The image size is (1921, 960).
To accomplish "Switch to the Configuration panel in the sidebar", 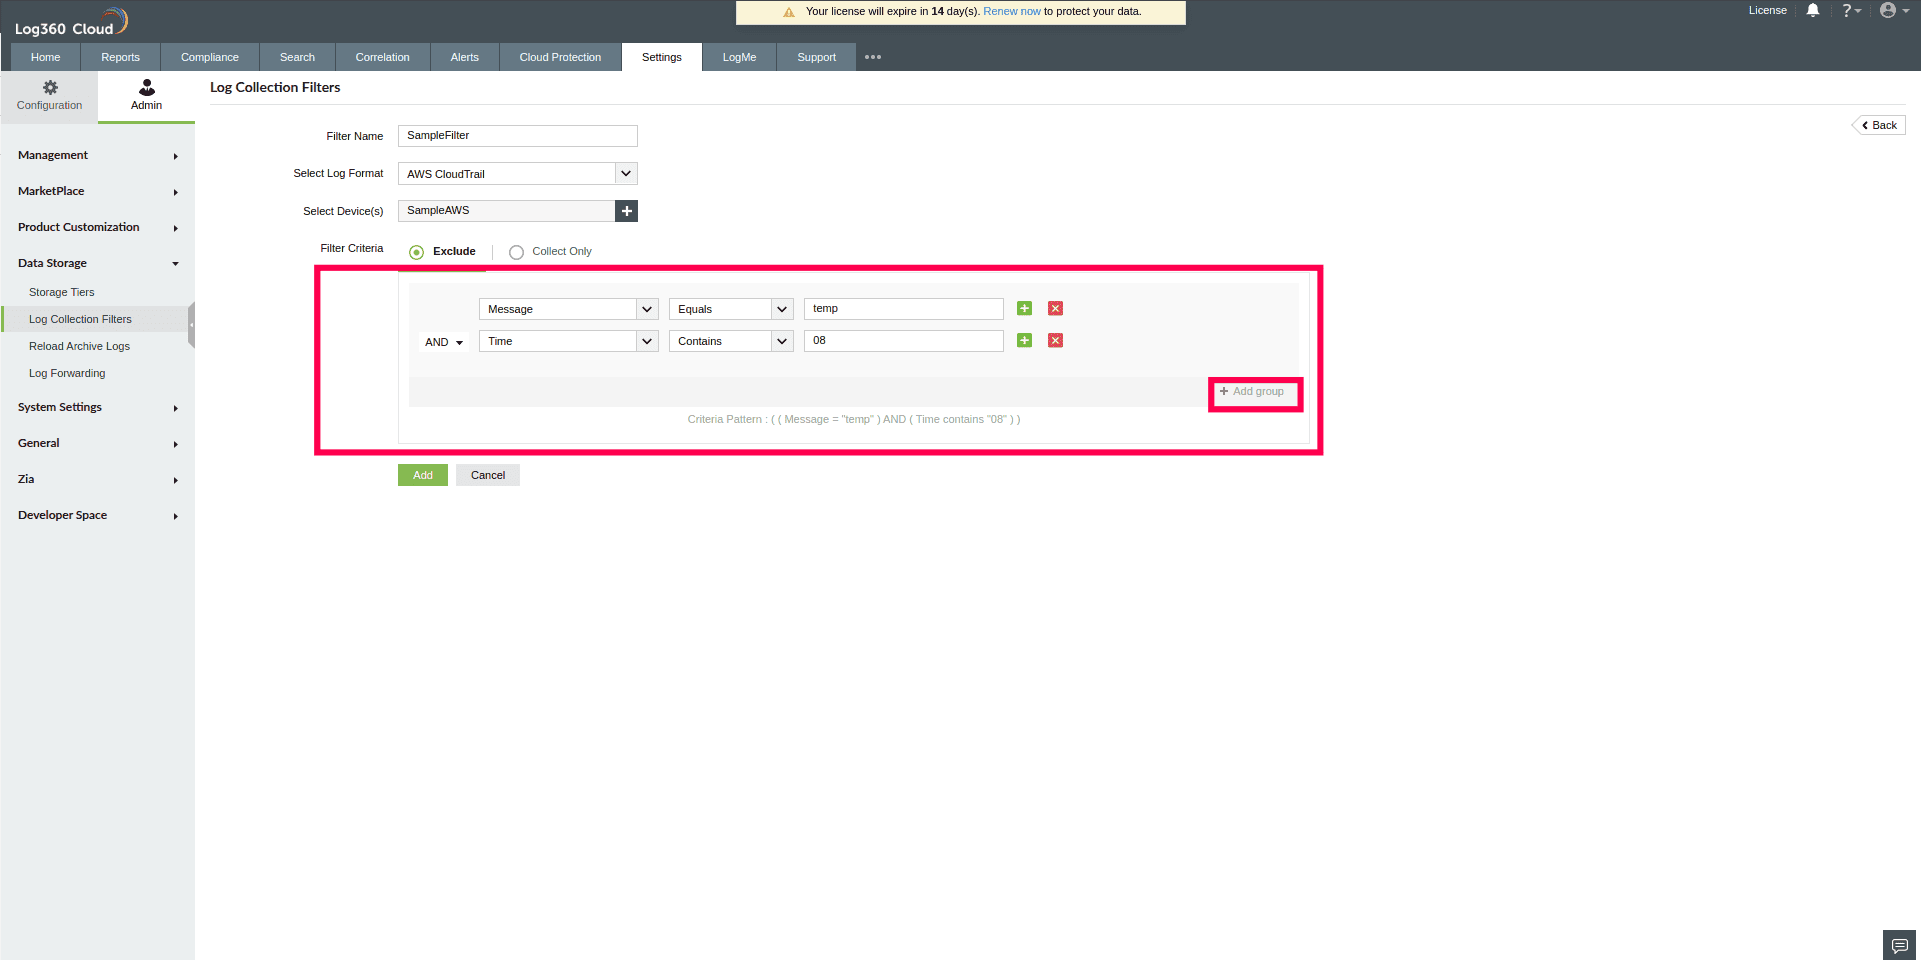I will [x=49, y=95].
